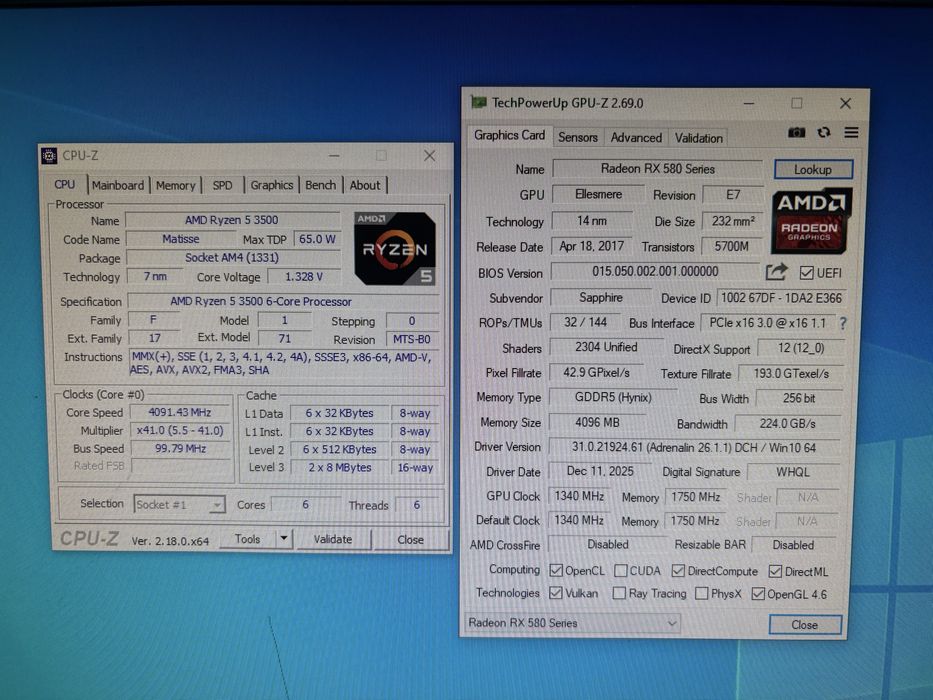Switch to the Mainboard tab in CPU-Z

coord(118,185)
